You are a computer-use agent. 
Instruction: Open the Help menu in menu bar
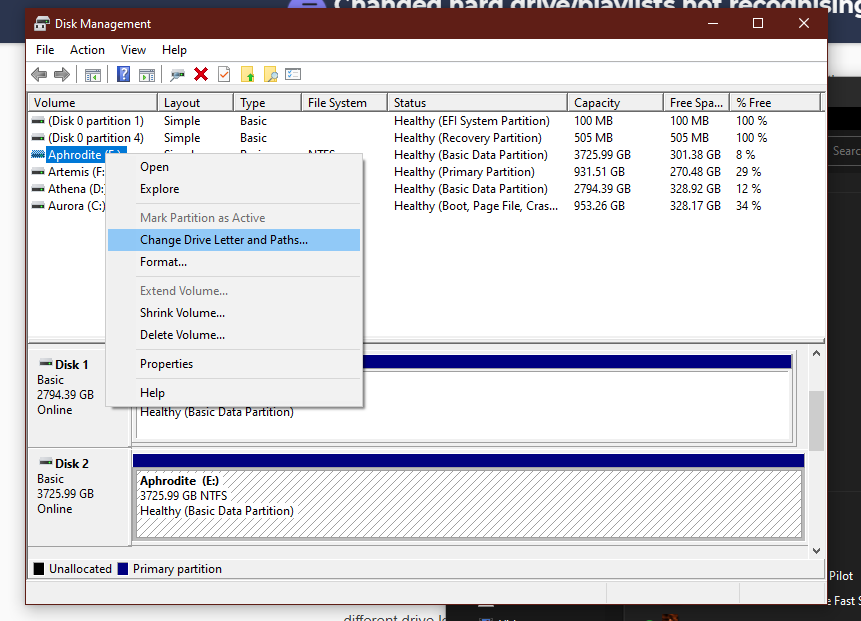(174, 50)
